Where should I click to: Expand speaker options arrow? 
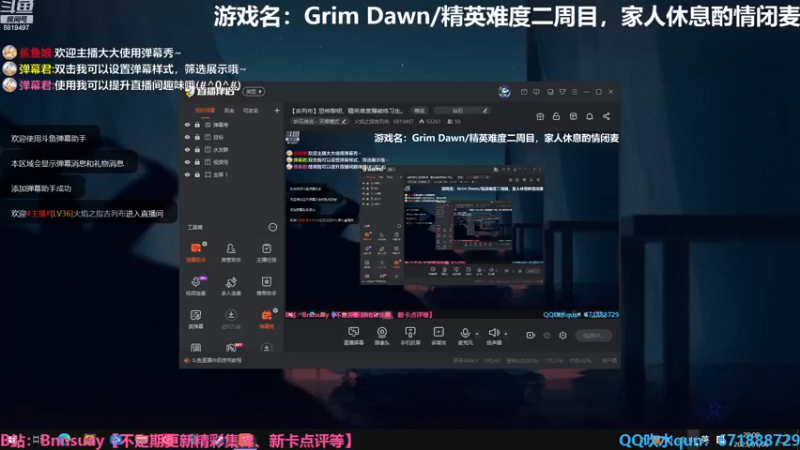(506, 334)
